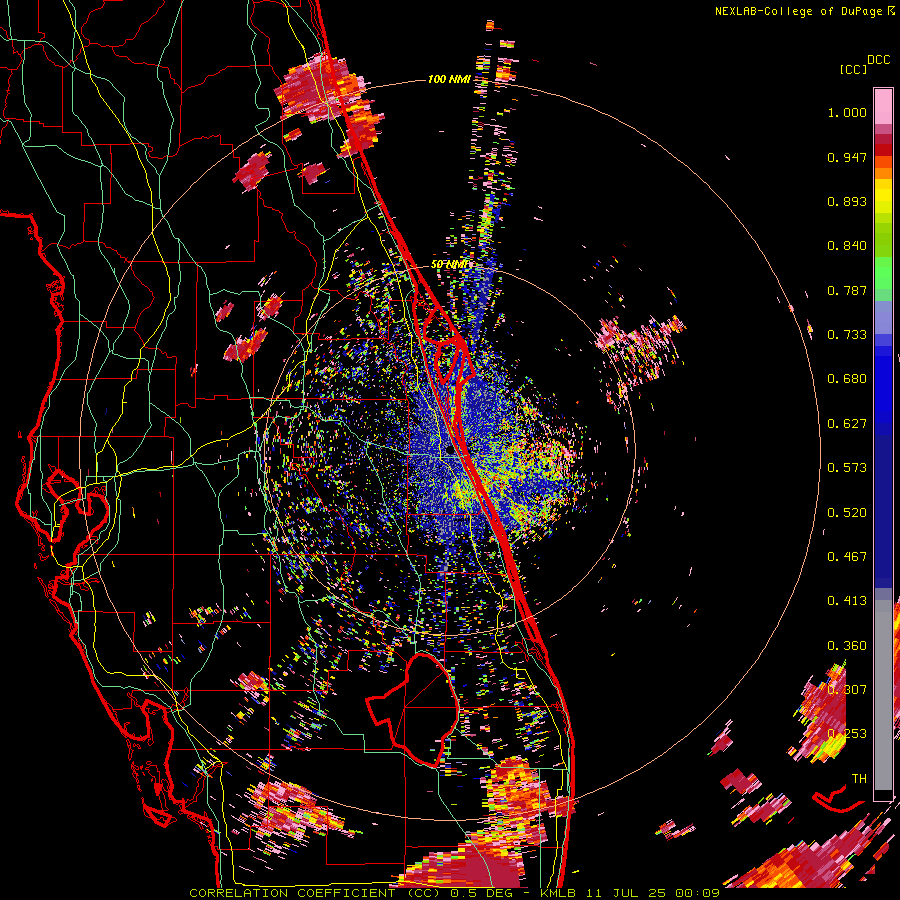Viewport: 900px width, 900px height.
Task: Click the 0.627 scale value
Action: pos(847,424)
